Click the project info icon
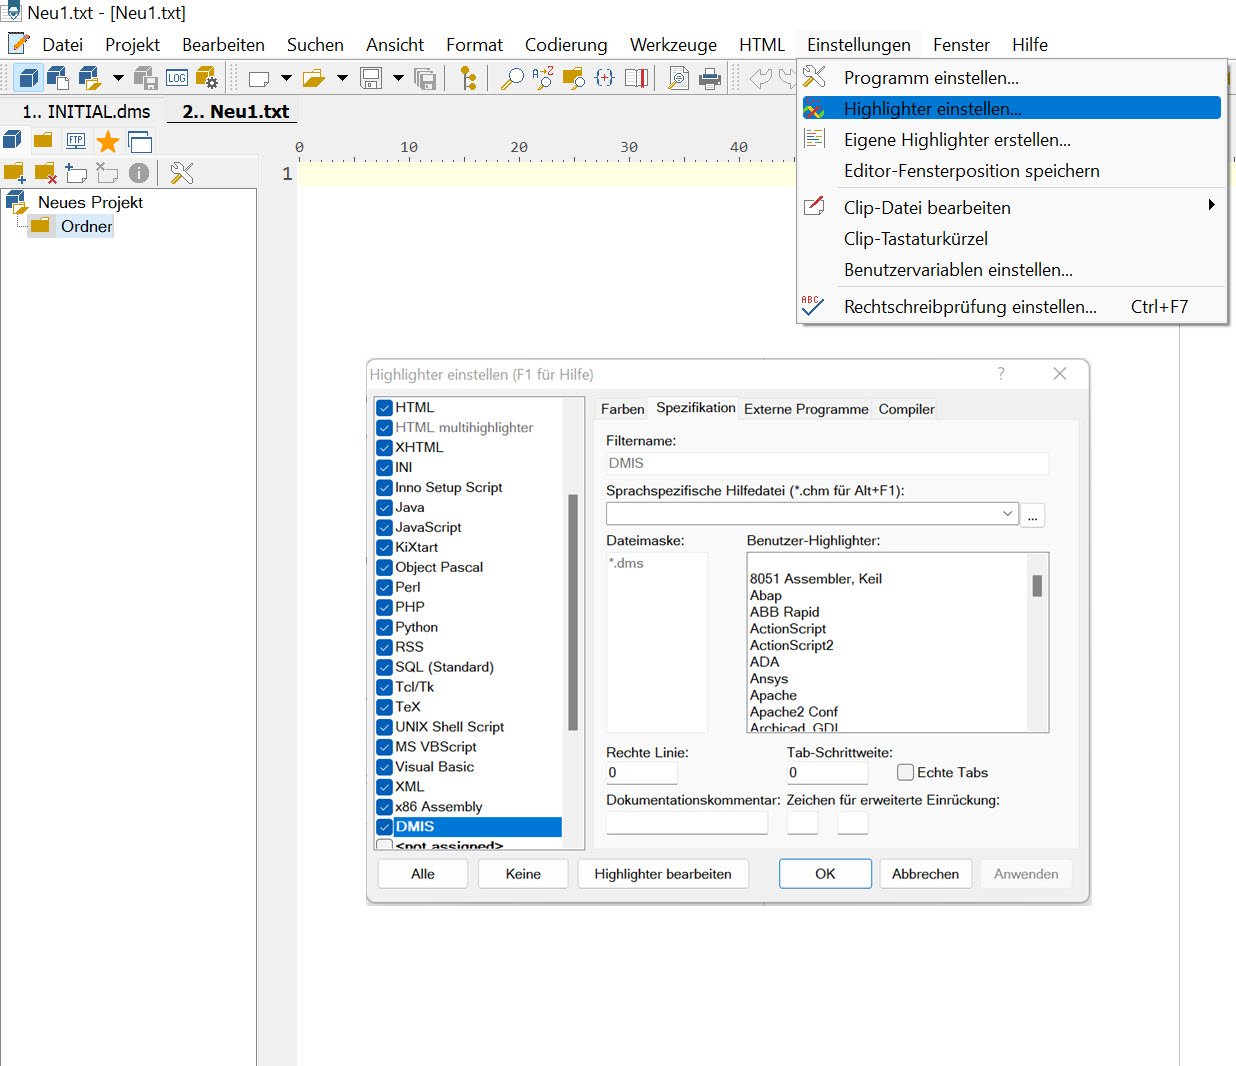Screen dimensions: 1236x1066 tap(139, 173)
